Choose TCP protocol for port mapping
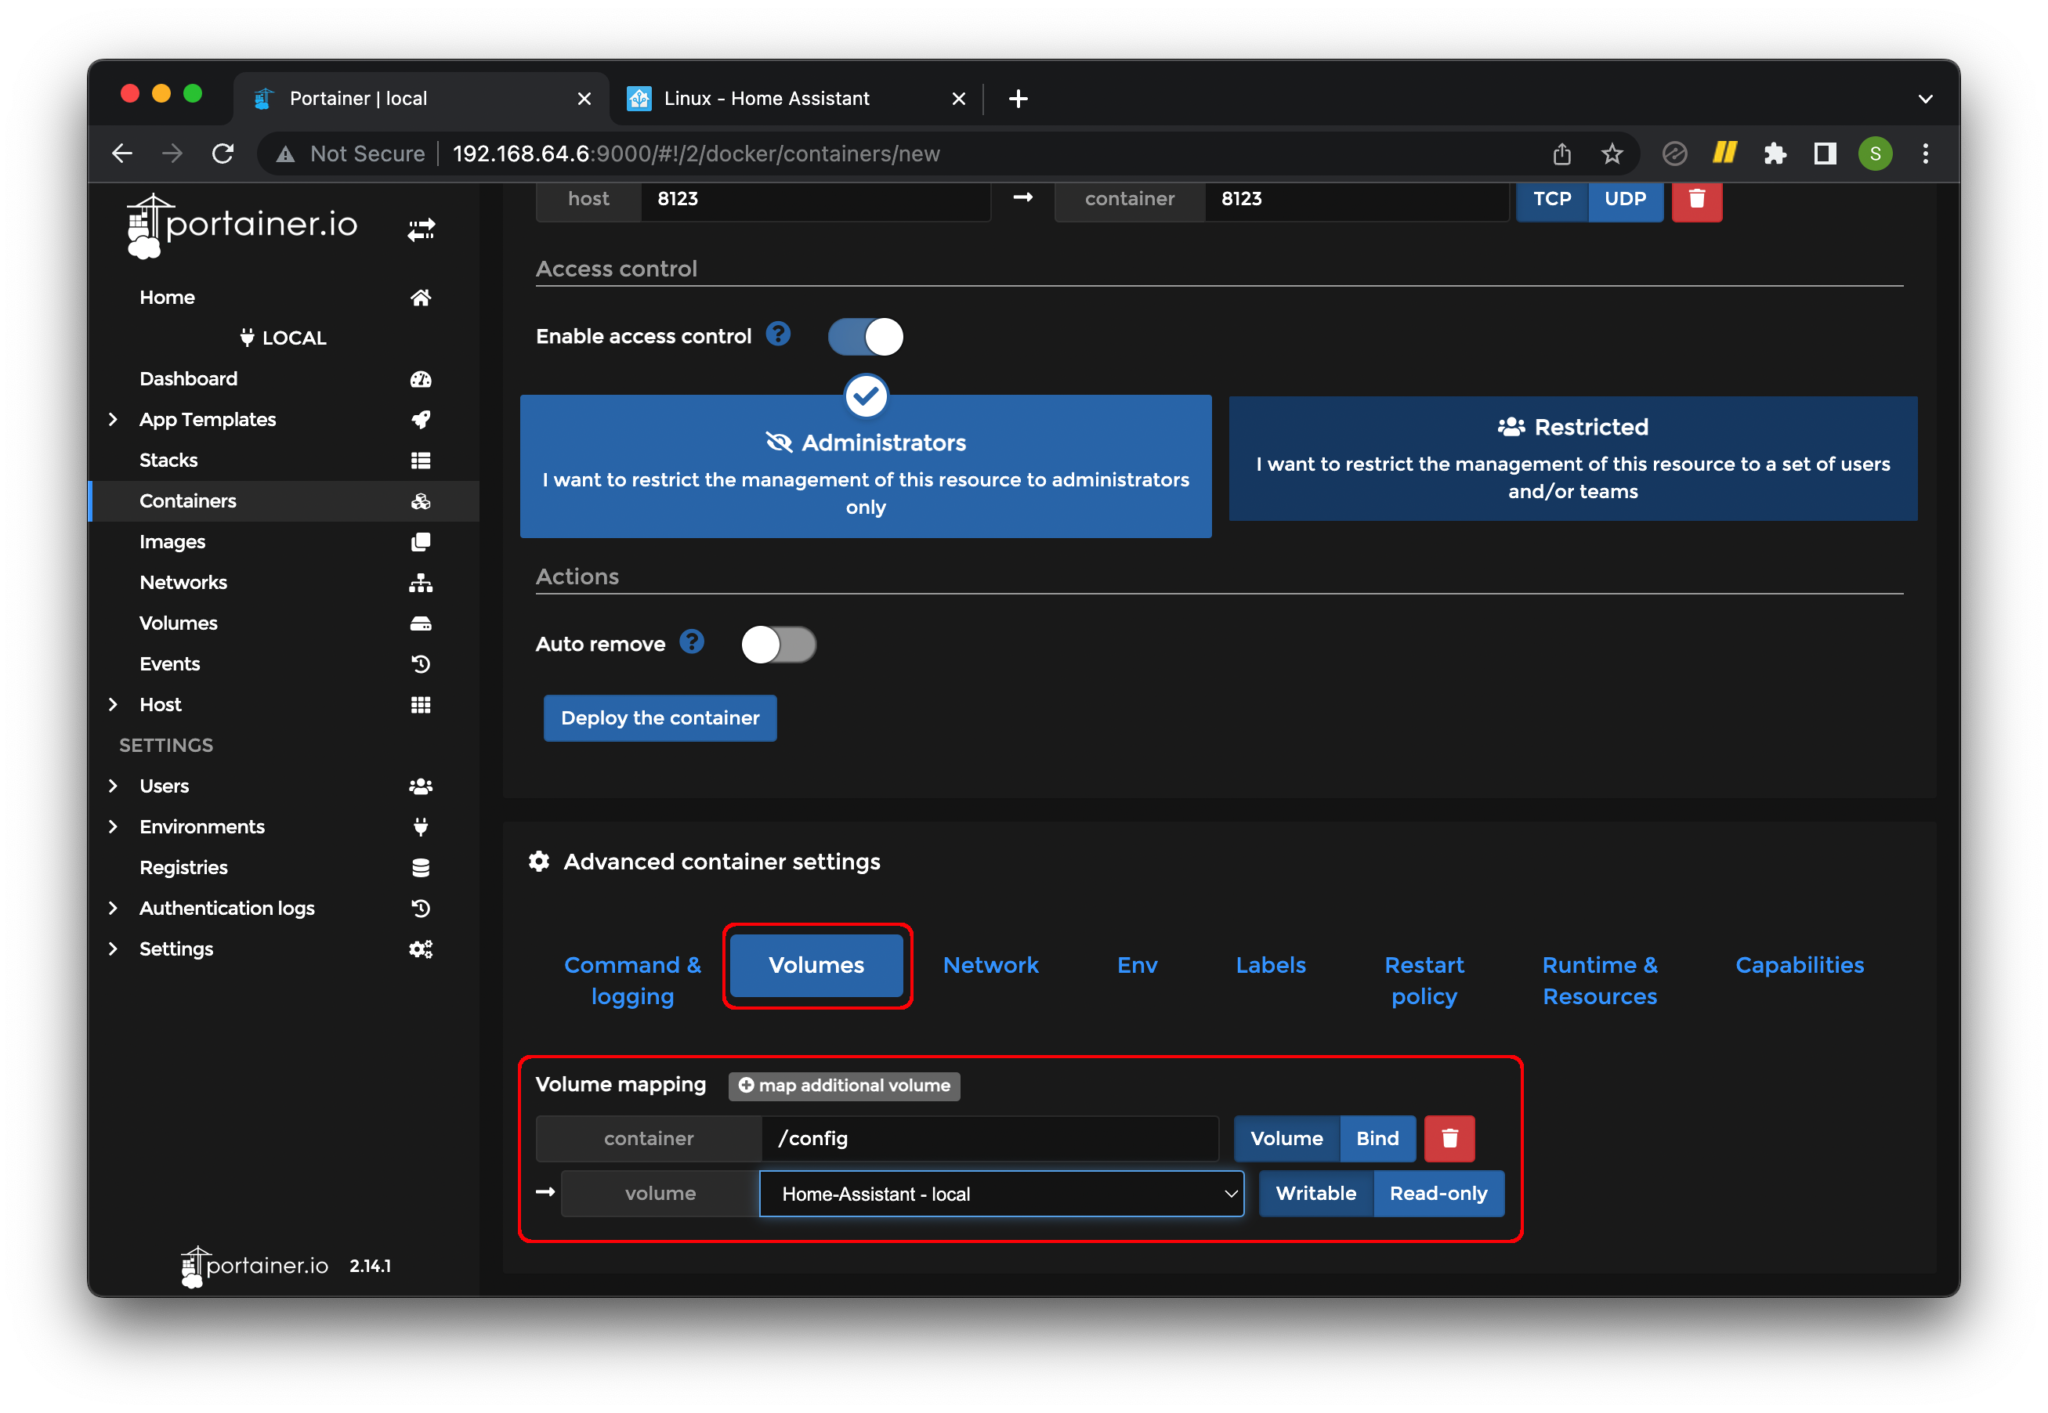 click(x=1552, y=199)
